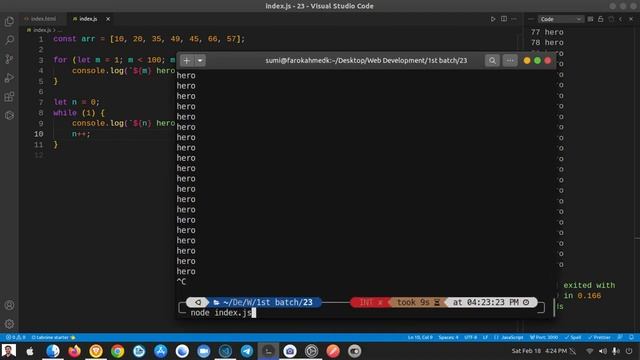
Task: Add a new tab in terminal window
Action: pos(187,60)
